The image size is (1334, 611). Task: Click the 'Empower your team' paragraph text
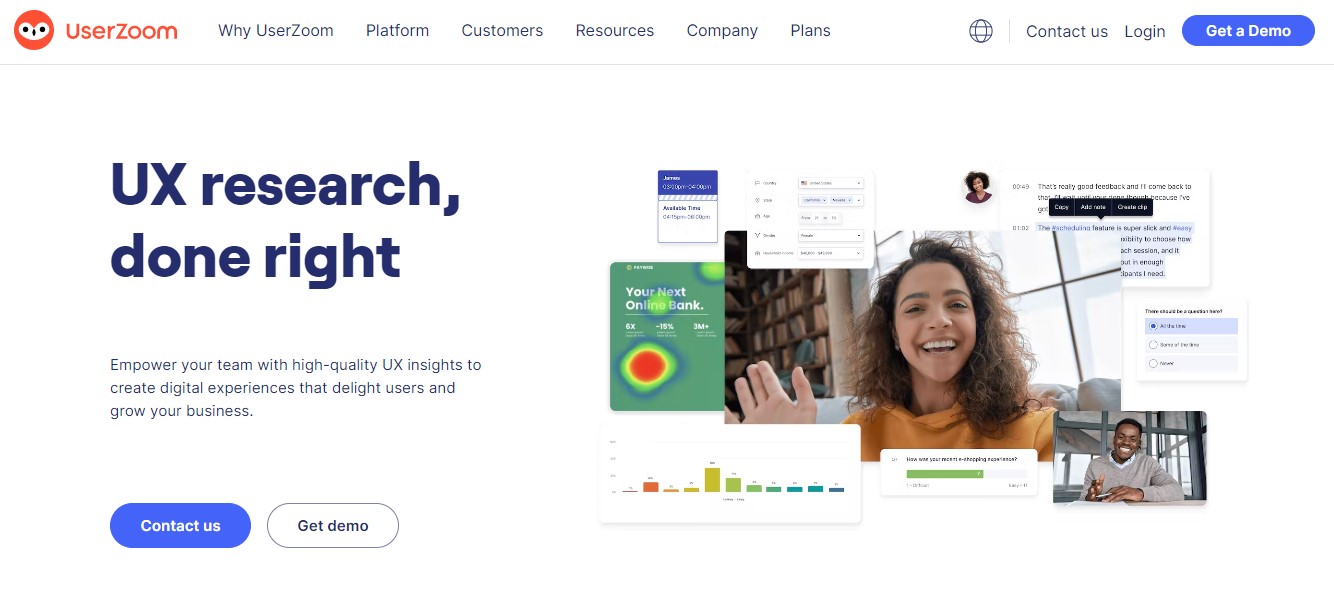click(296, 388)
